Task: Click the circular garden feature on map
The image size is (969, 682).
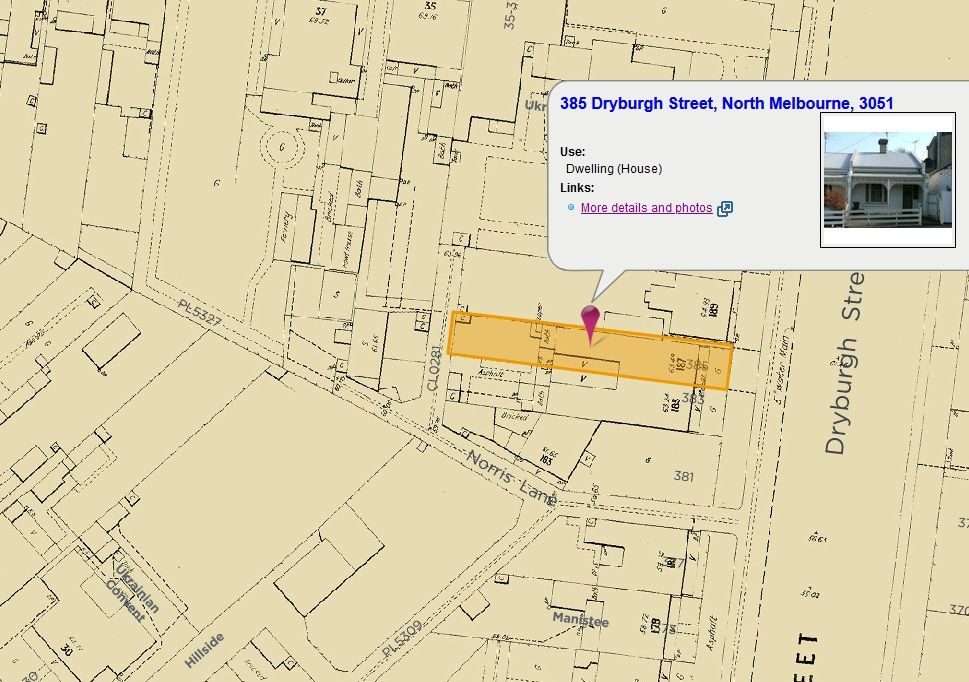Action: 281,150
